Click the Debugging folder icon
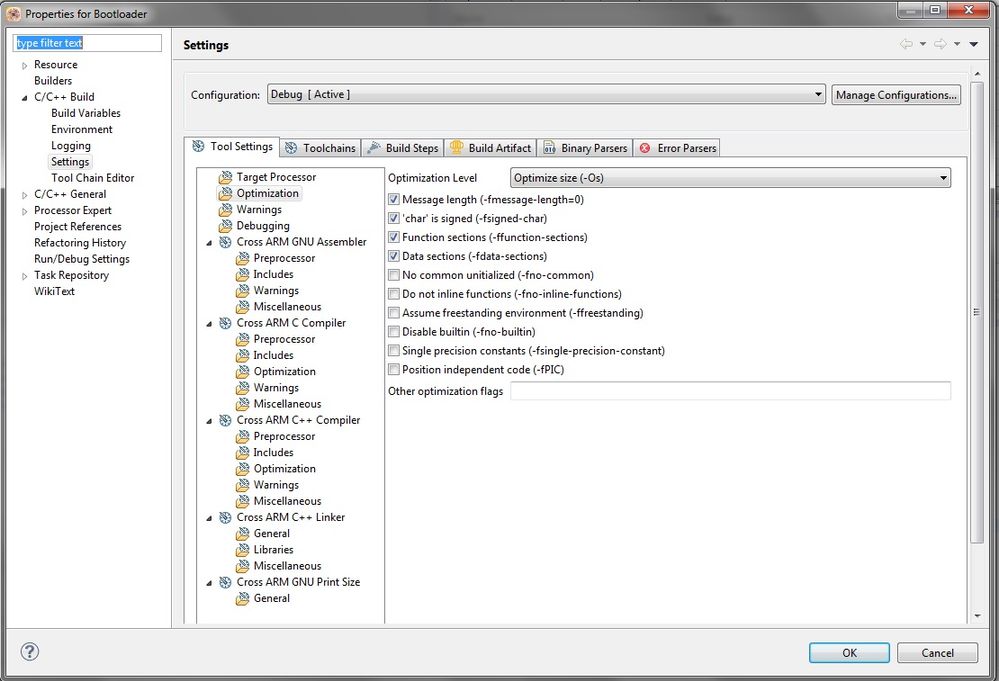This screenshot has height=681, width=999. (x=225, y=226)
